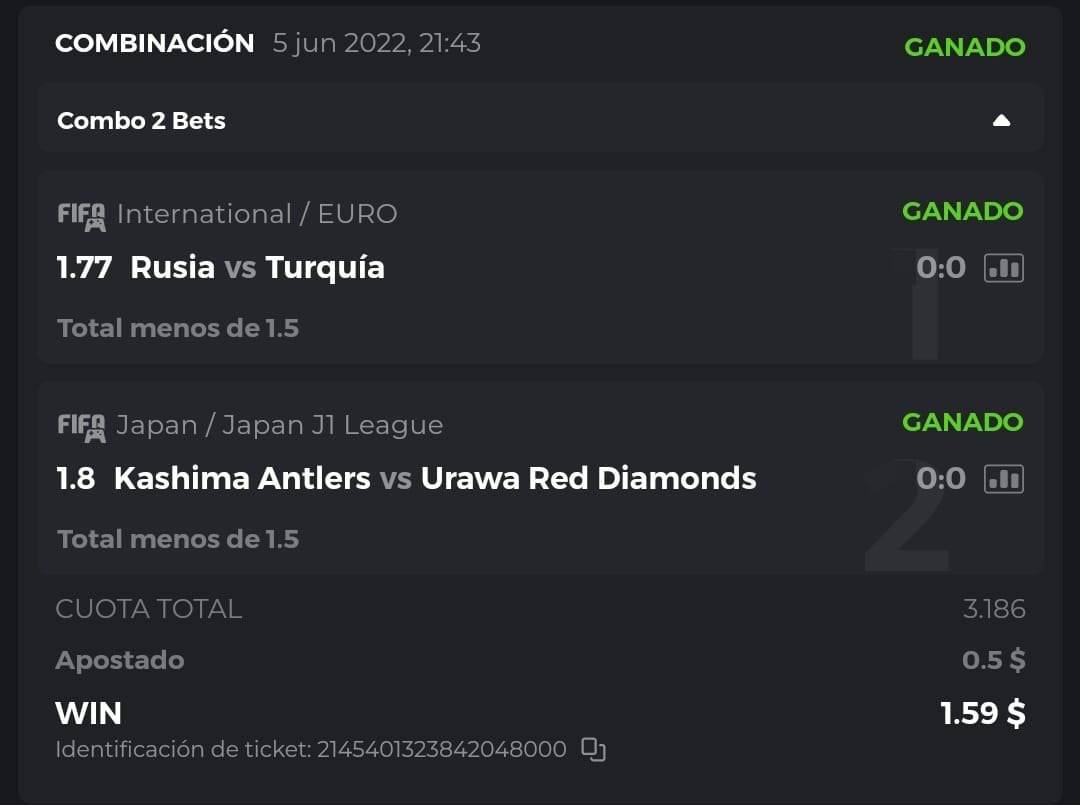Click the 1.77 odds value
Image resolution: width=1080 pixels, height=805 pixels.
[84, 268]
